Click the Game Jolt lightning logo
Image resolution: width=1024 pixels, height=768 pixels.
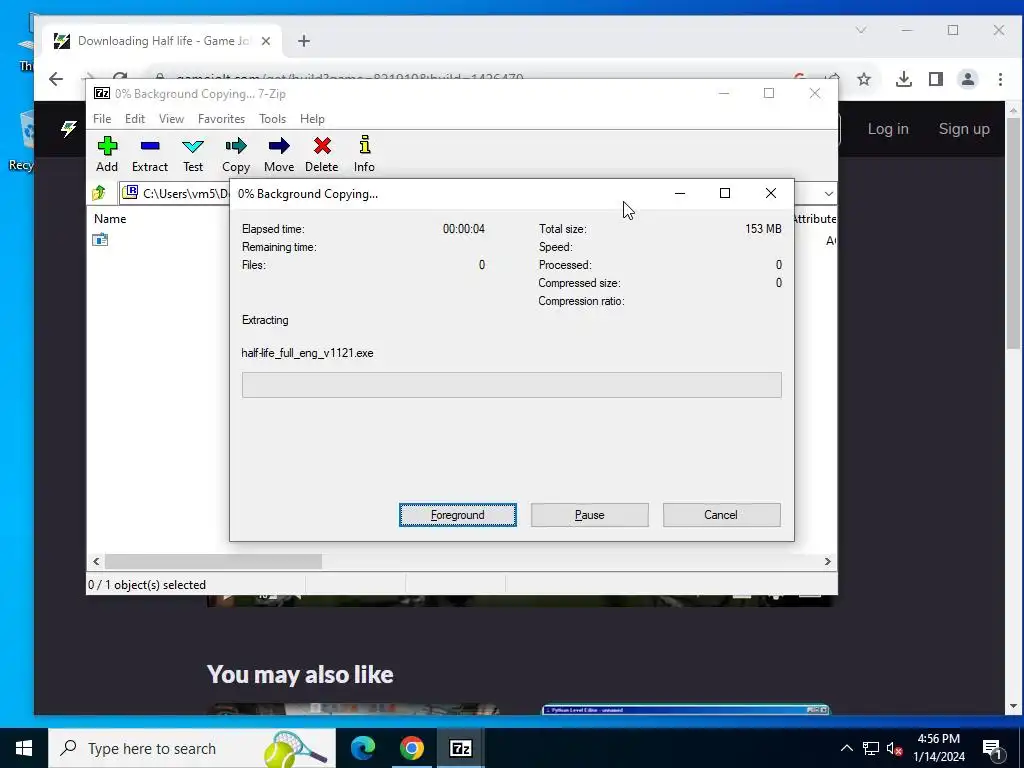(69, 129)
